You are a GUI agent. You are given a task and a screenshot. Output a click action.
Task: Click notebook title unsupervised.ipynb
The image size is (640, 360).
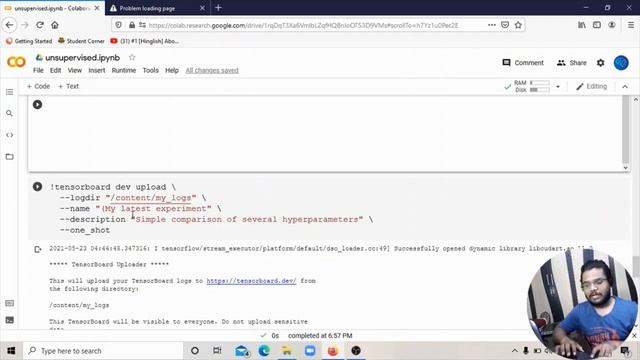tap(82, 58)
